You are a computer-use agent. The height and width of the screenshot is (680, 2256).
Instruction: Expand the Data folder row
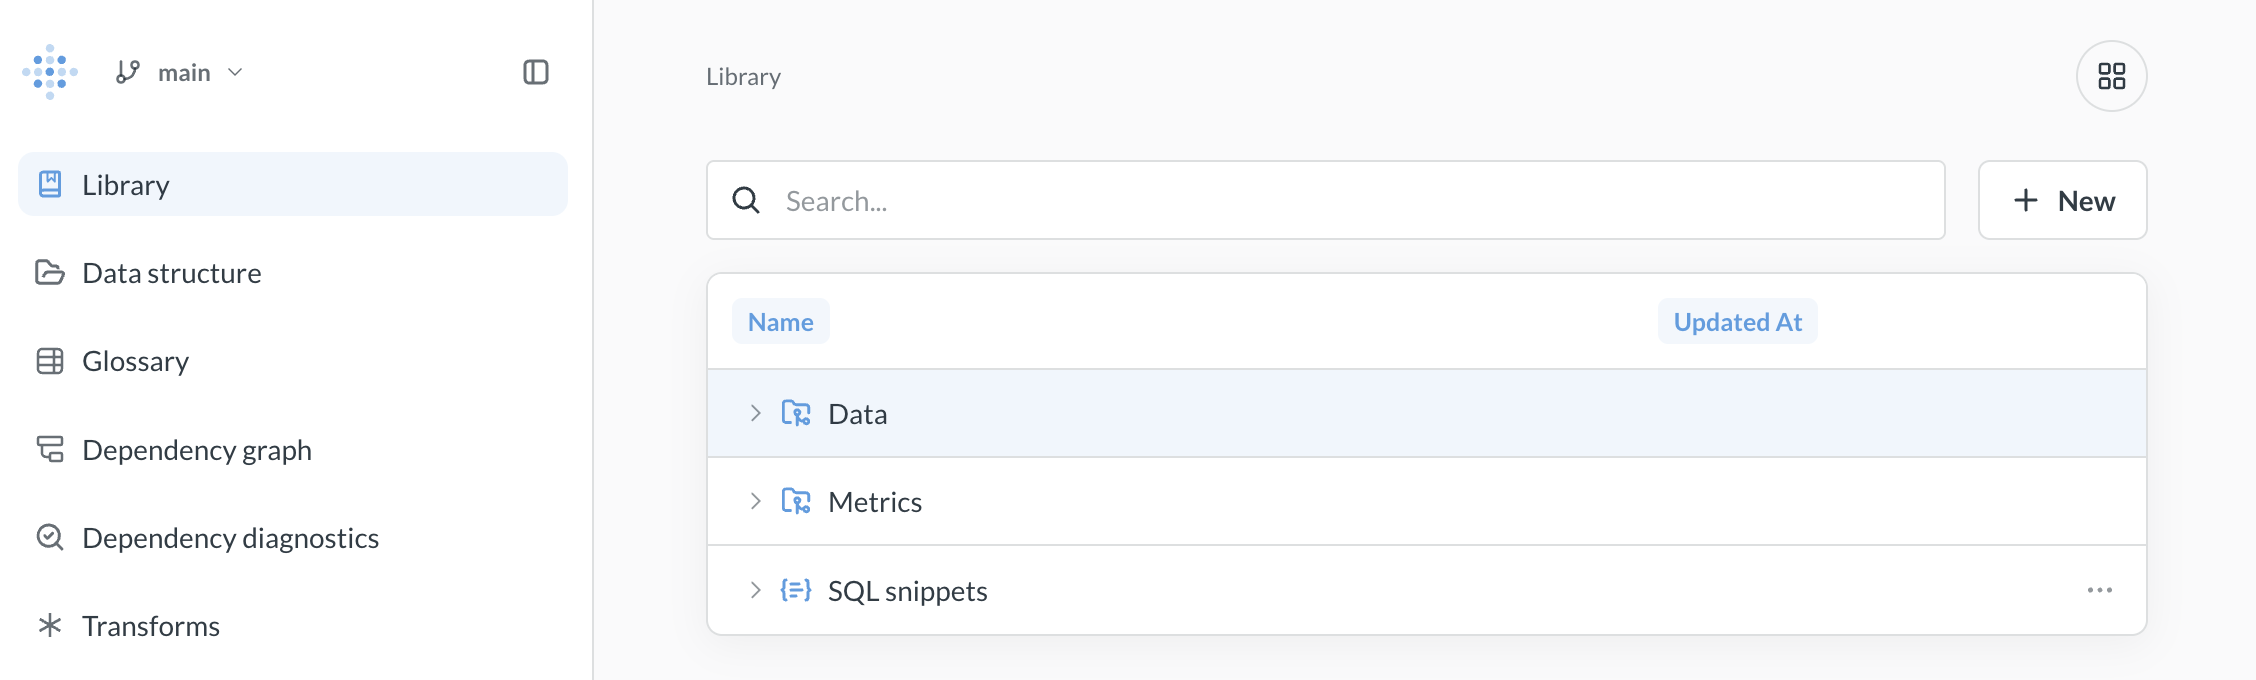tap(754, 413)
